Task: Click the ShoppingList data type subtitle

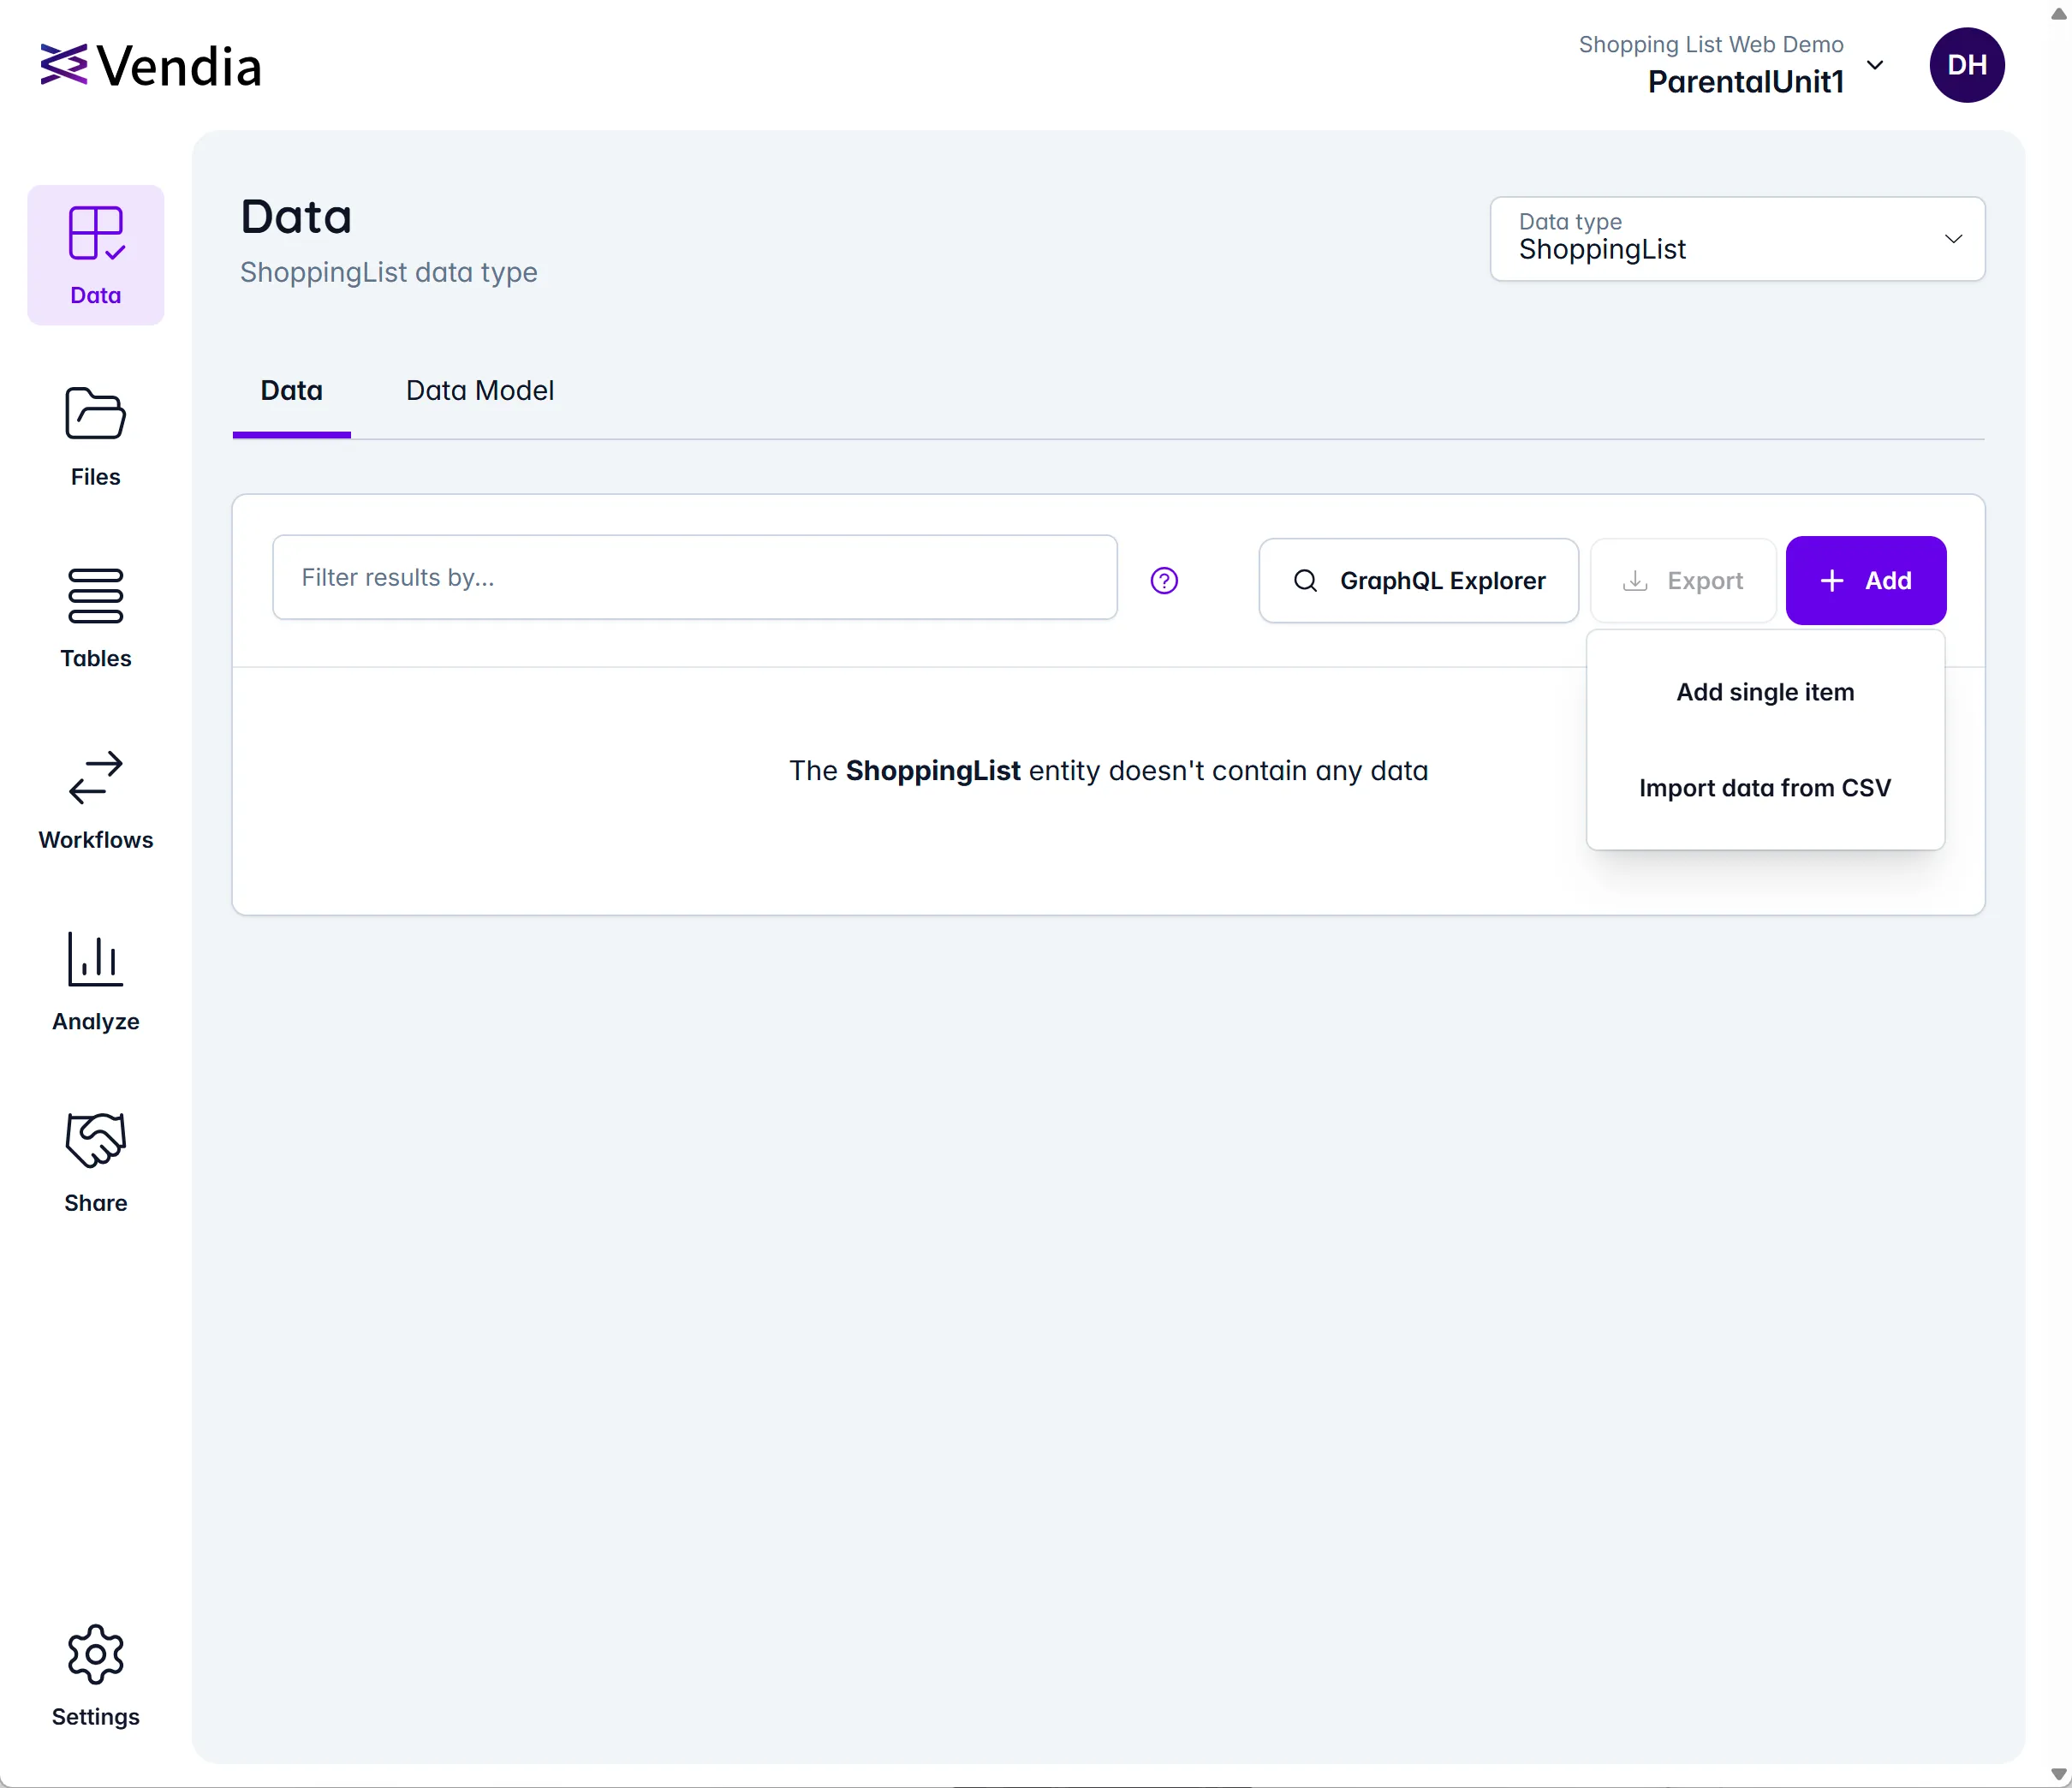Action: pyautogui.click(x=389, y=272)
